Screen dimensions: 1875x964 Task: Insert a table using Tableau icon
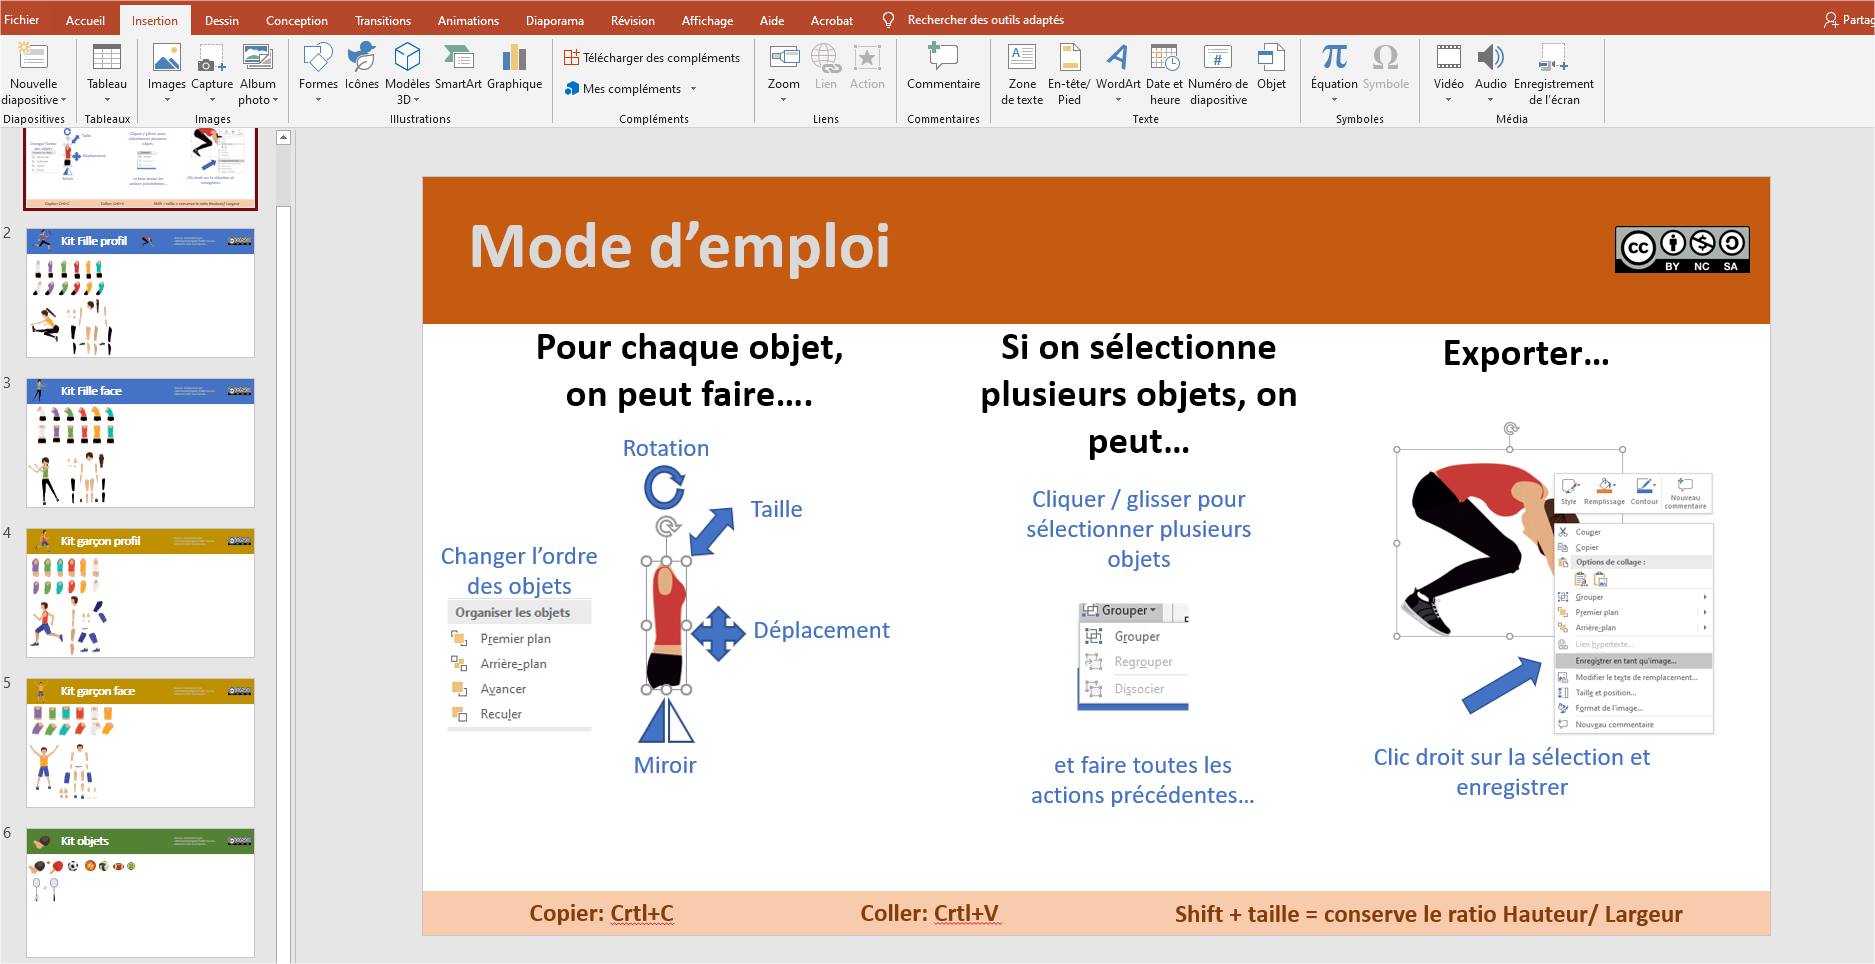(x=106, y=58)
